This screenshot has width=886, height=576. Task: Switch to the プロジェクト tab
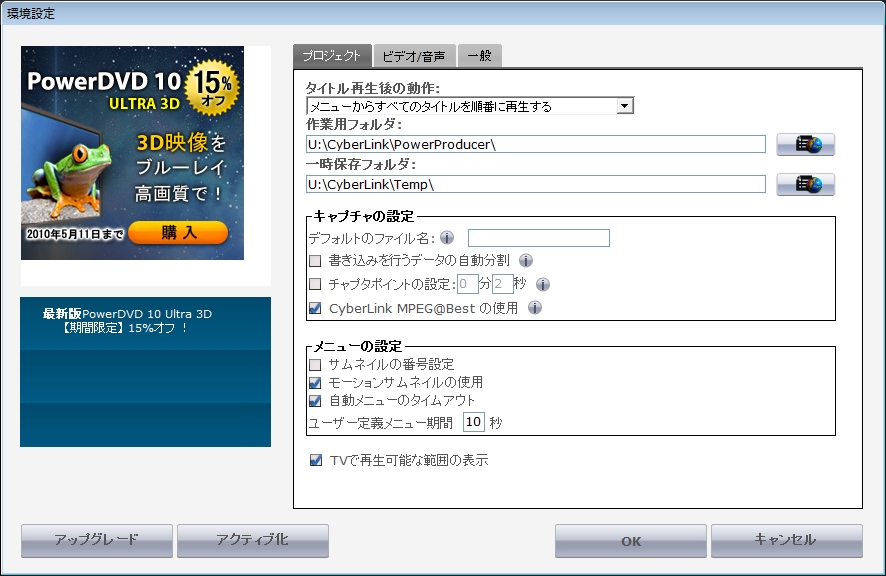coord(332,56)
